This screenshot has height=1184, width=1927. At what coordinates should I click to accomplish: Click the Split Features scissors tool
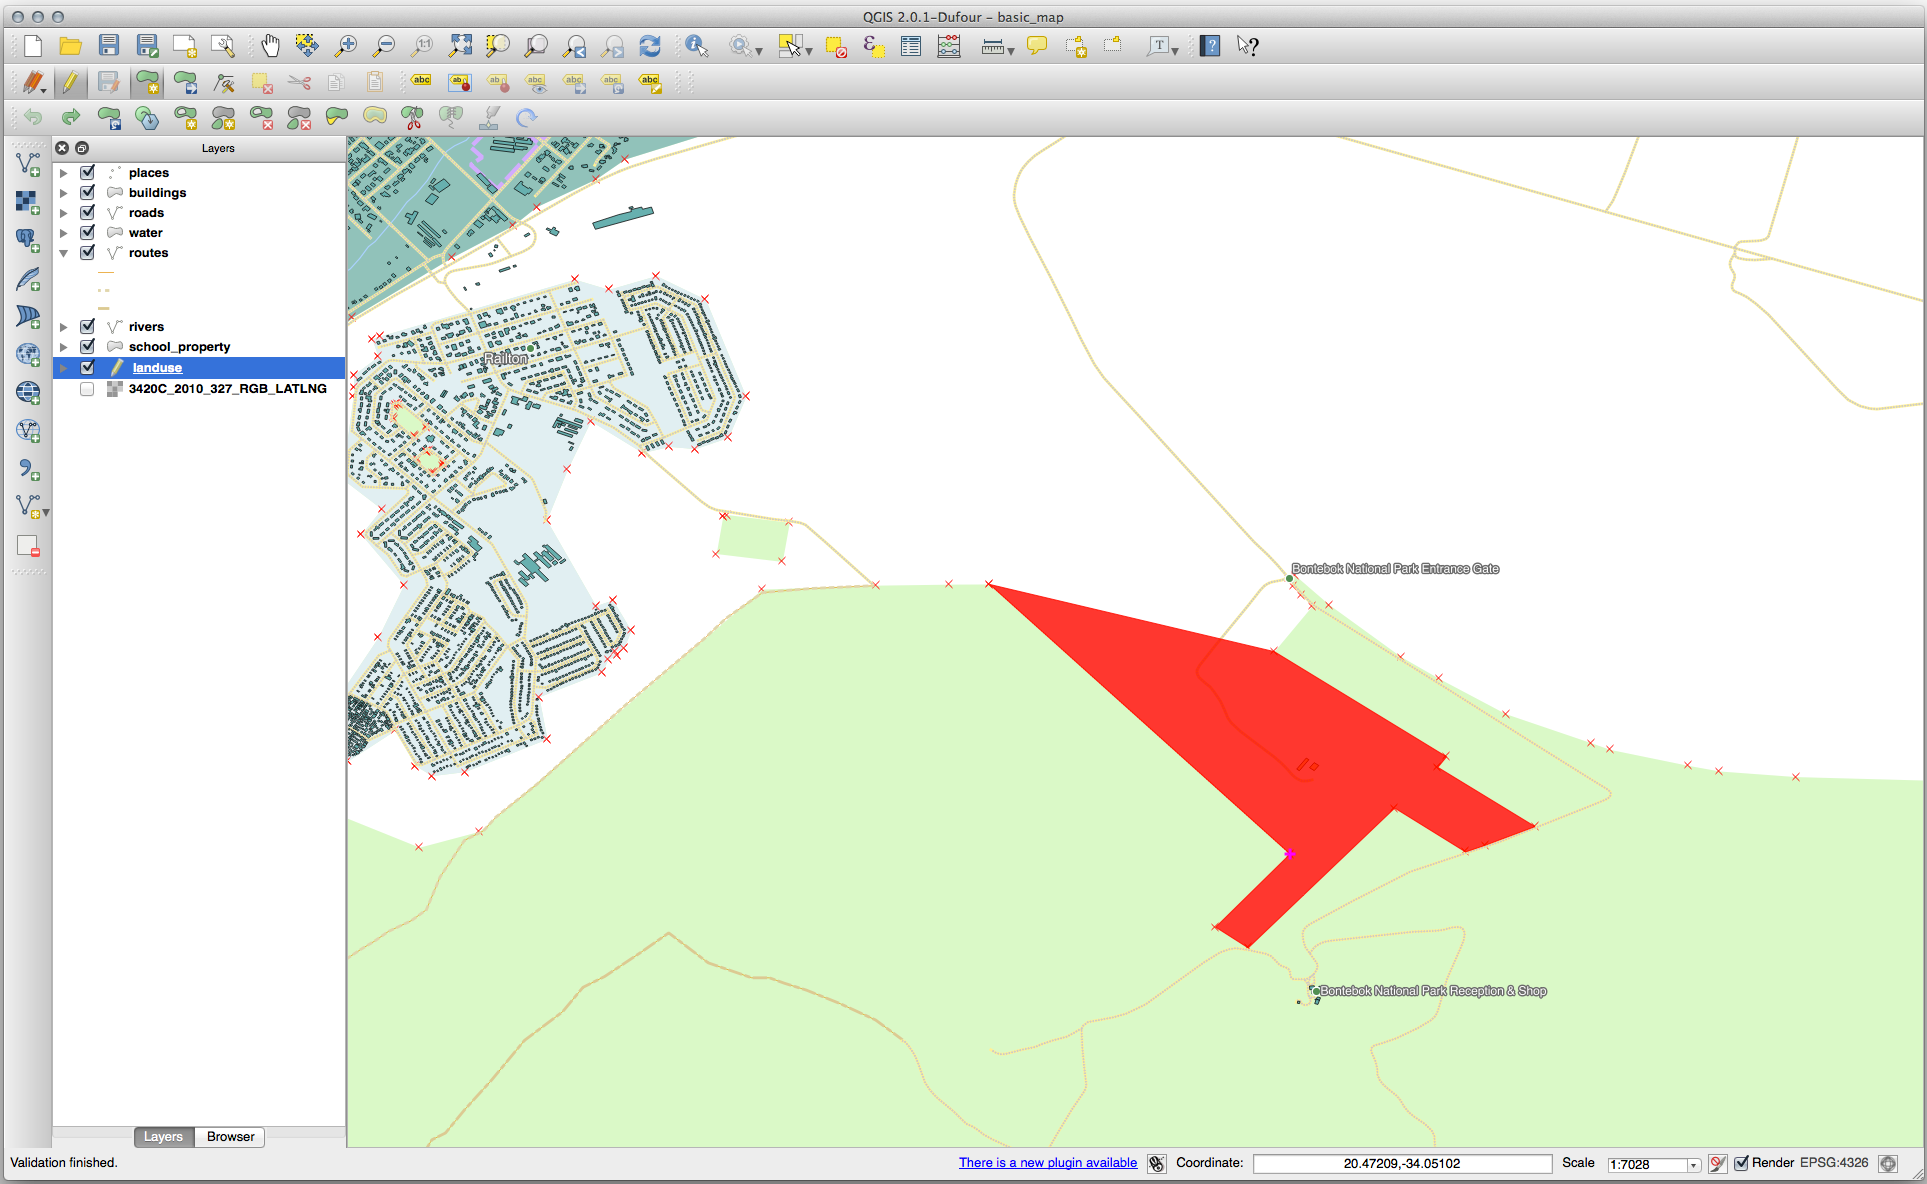click(x=412, y=118)
